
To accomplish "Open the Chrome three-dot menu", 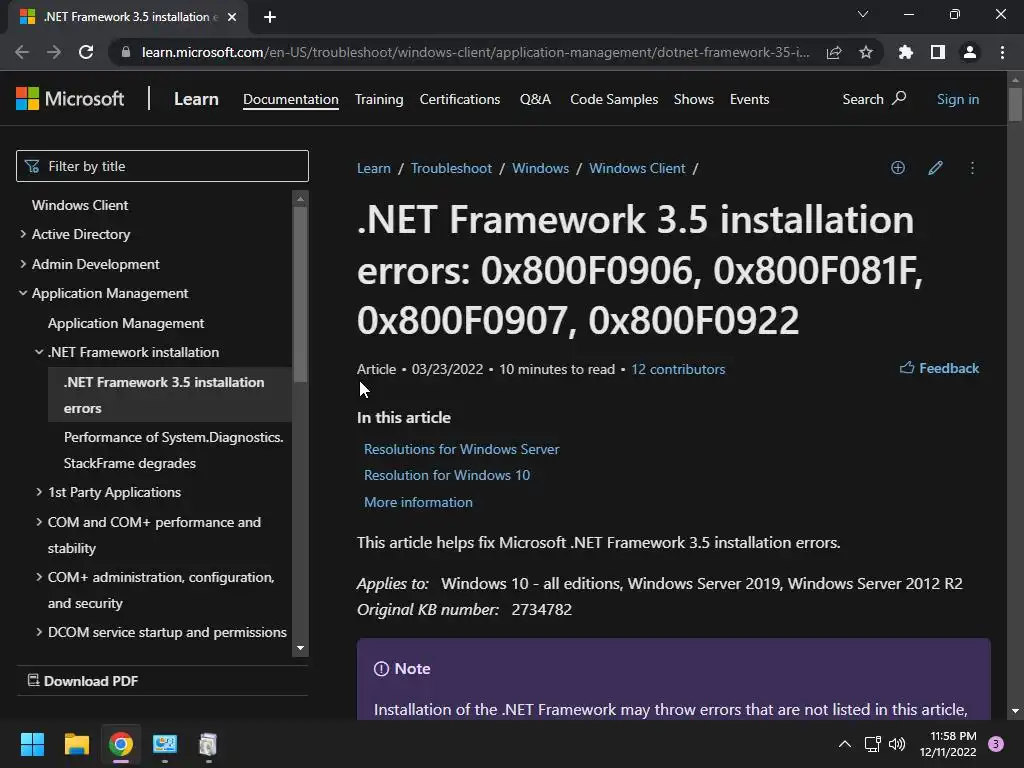I will 1002,52.
